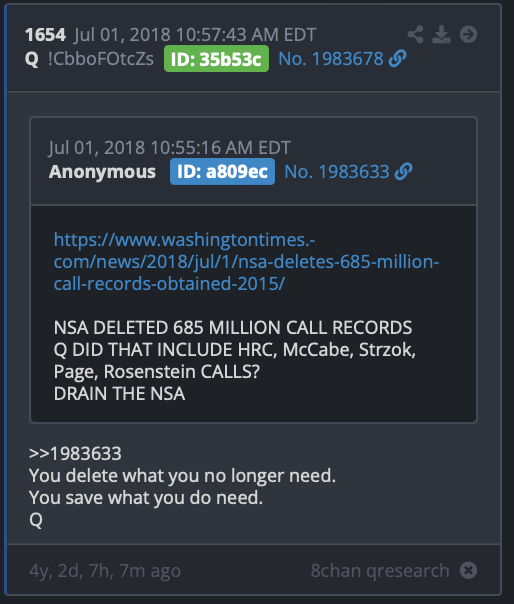The width and height of the screenshot is (514, 604).
Task: Download post 1654 with the download icon
Action: pyautogui.click(x=441, y=35)
